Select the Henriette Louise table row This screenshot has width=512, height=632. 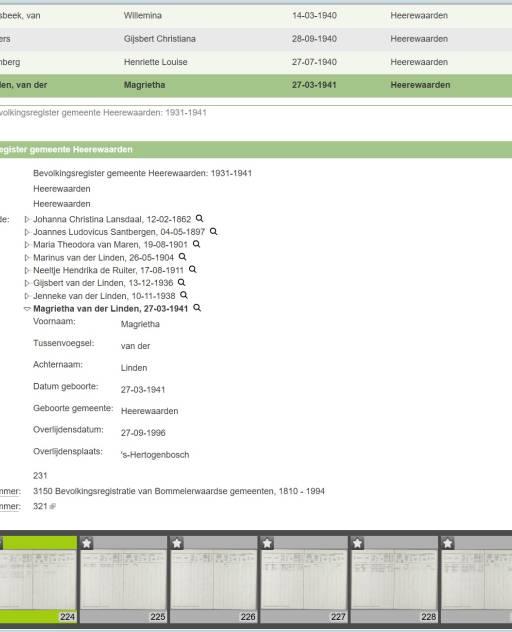256,62
